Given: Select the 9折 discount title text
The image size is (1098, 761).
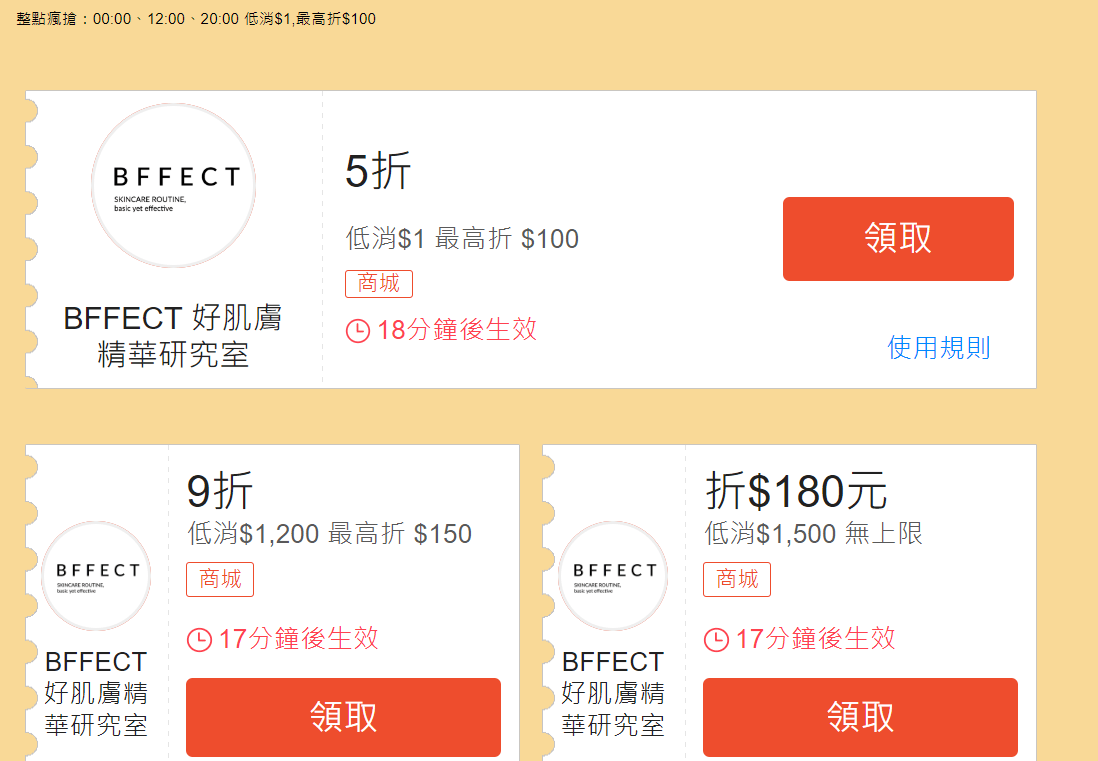Looking at the screenshot, I should pyautogui.click(x=220, y=492).
